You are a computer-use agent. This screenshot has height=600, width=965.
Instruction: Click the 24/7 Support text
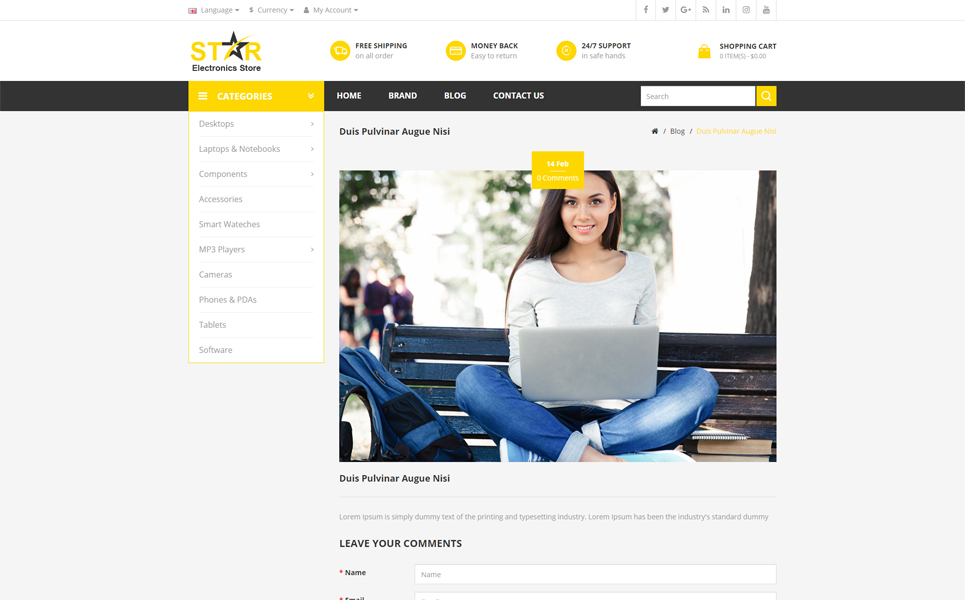pos(606,46)
